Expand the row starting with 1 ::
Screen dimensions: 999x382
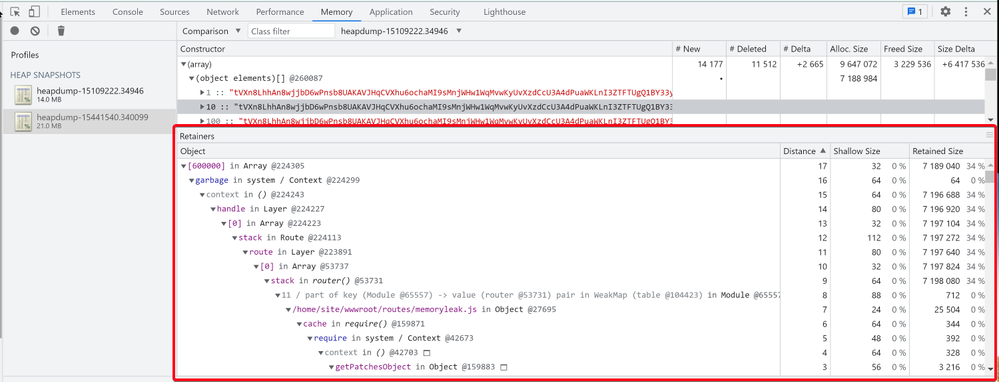[x=203, y=92]
